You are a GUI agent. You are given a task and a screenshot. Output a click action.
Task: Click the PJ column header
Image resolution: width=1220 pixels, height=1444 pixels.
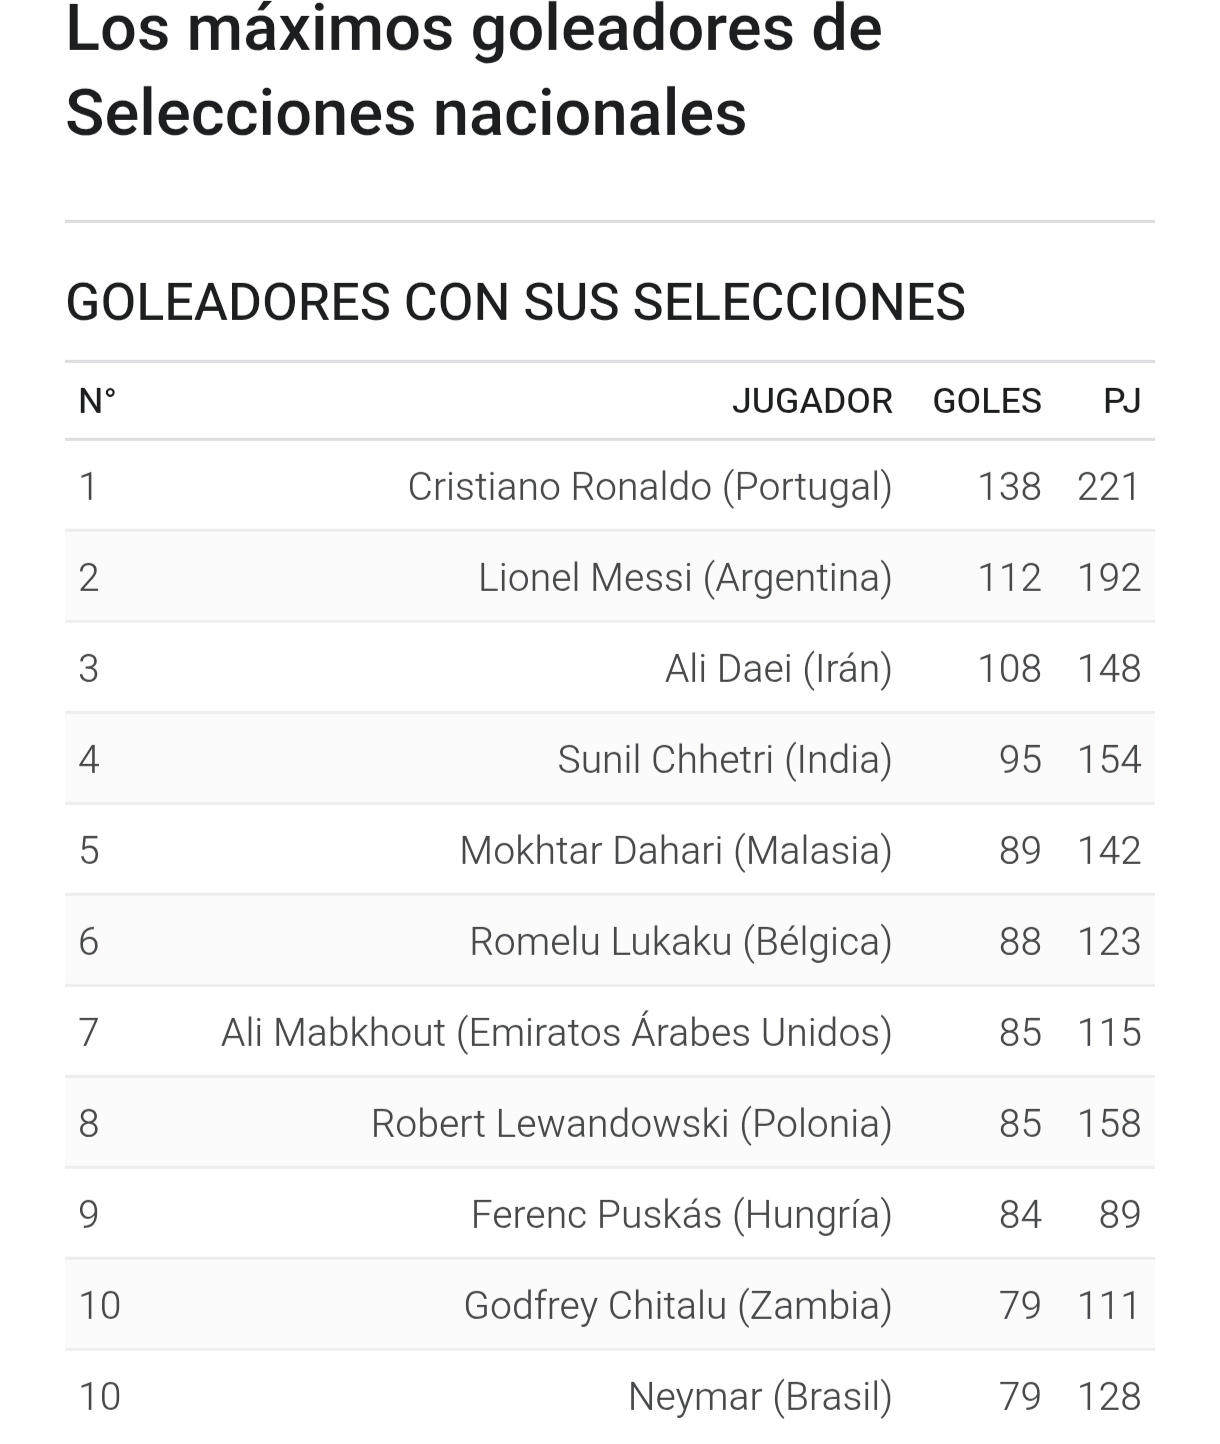coord(1122,401)
